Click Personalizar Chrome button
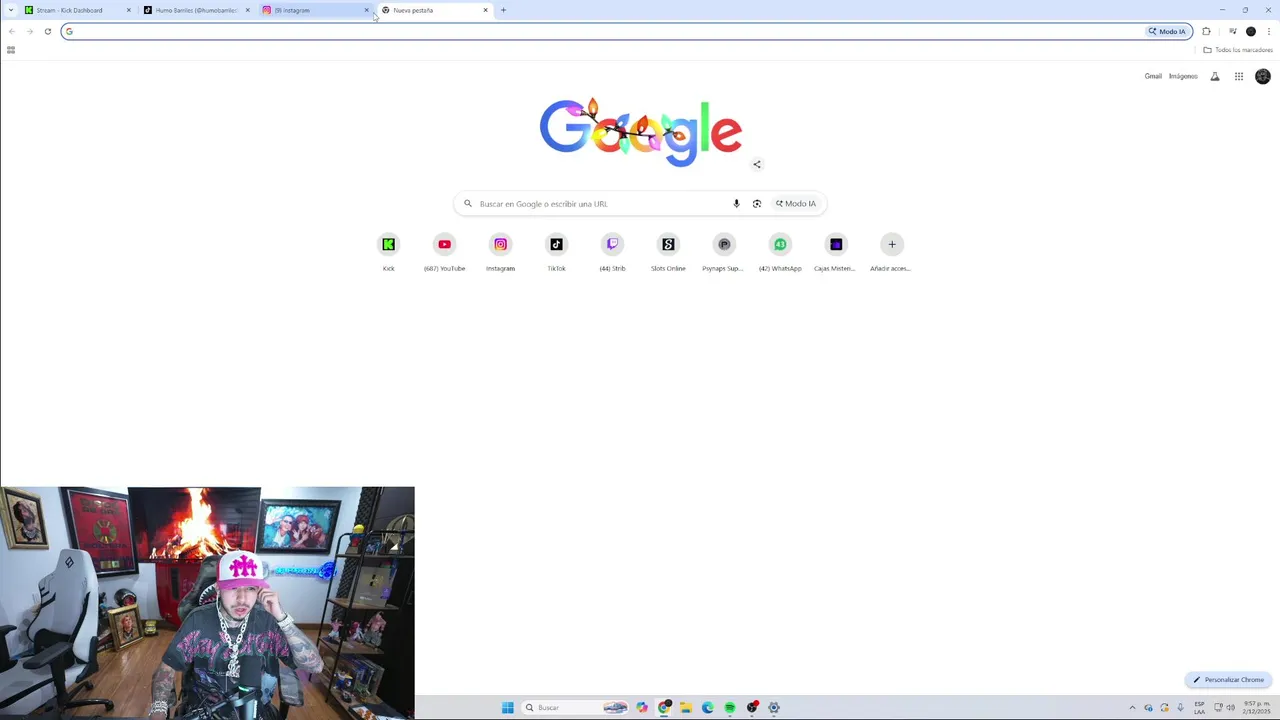Image resolution: width=1280 pixels, height=720 pixels. pyautogui.click(x=1228, y=680)
